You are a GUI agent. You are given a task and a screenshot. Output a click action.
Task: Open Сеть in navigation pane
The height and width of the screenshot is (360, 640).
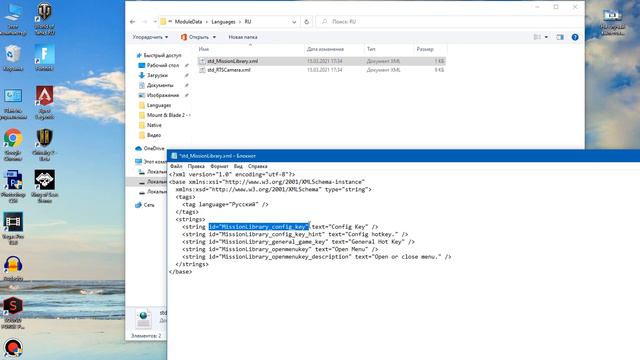point(149,205)
